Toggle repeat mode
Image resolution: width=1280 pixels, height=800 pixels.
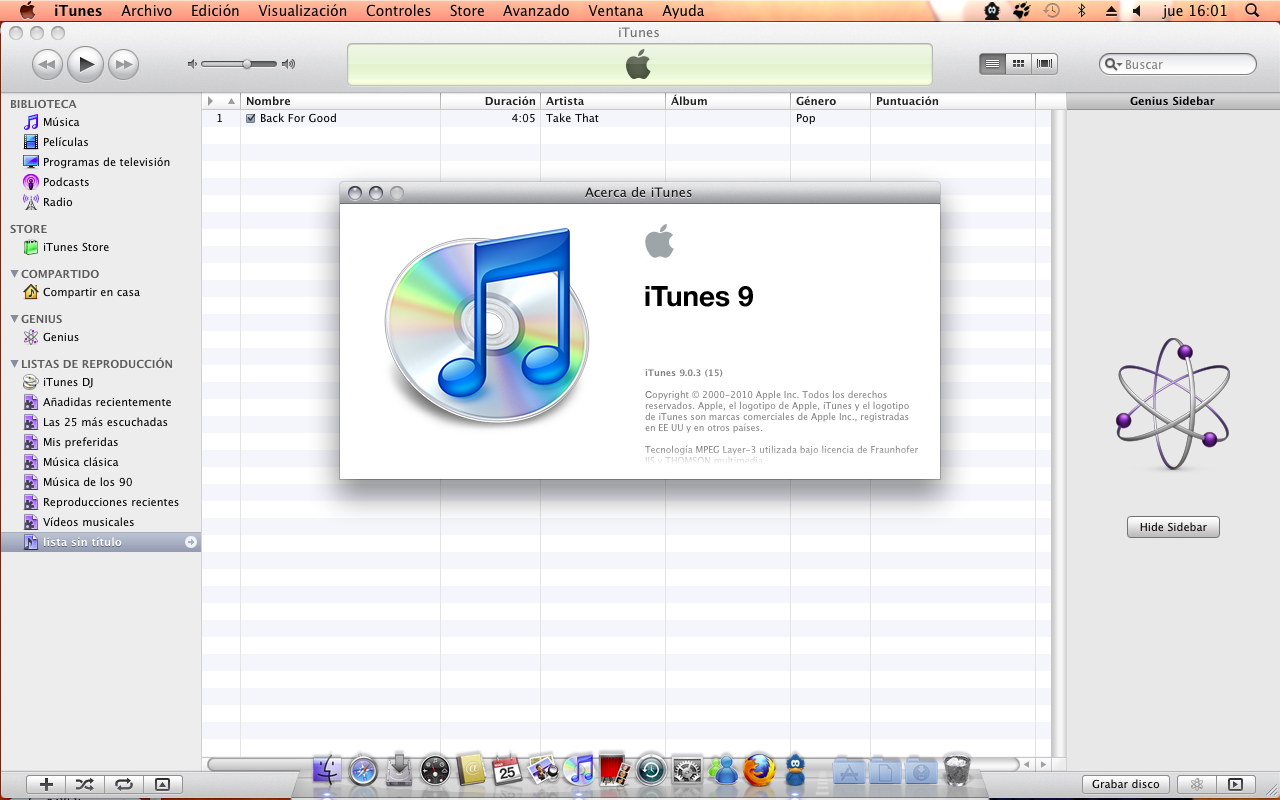pos(124,785)
